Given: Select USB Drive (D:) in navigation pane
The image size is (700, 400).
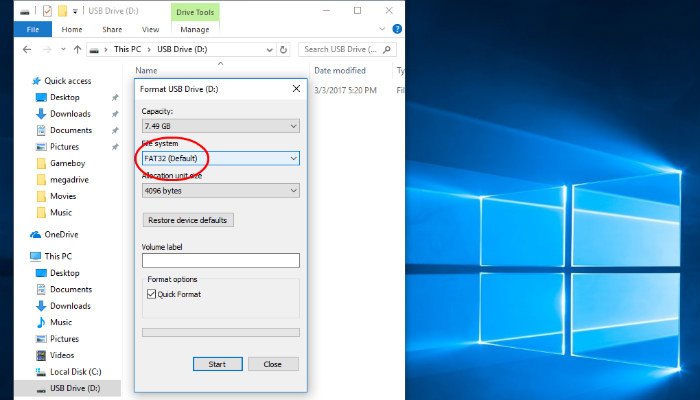Looking at the screenshot, I should (68, 388).
